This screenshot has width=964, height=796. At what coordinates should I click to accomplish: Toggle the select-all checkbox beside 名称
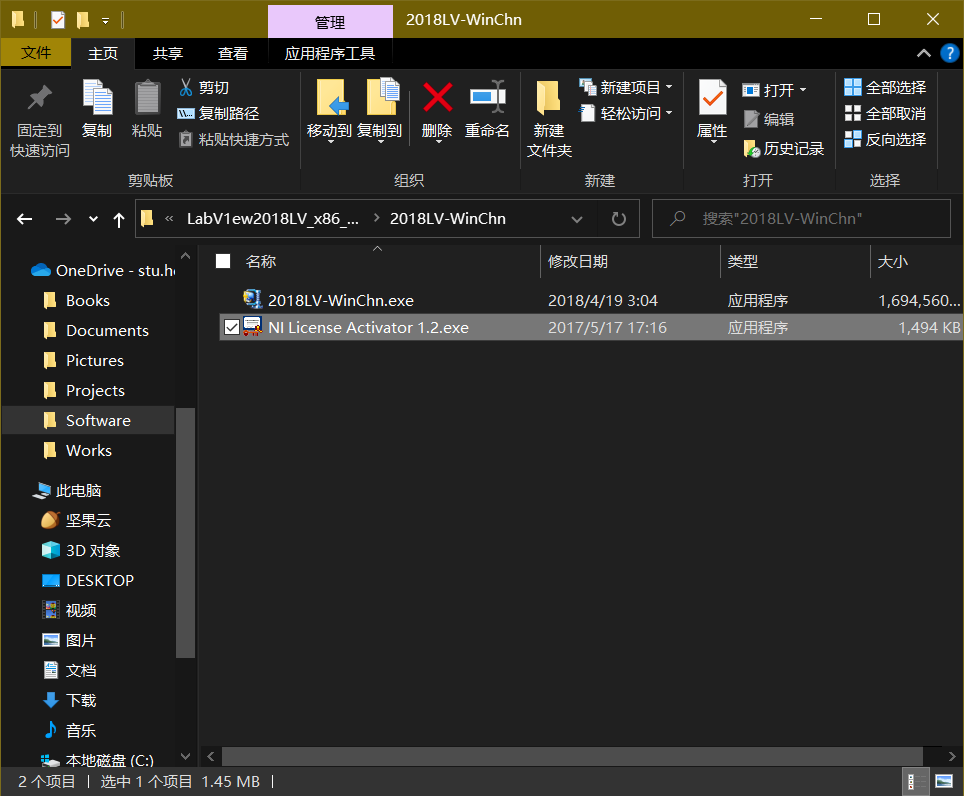223,261
